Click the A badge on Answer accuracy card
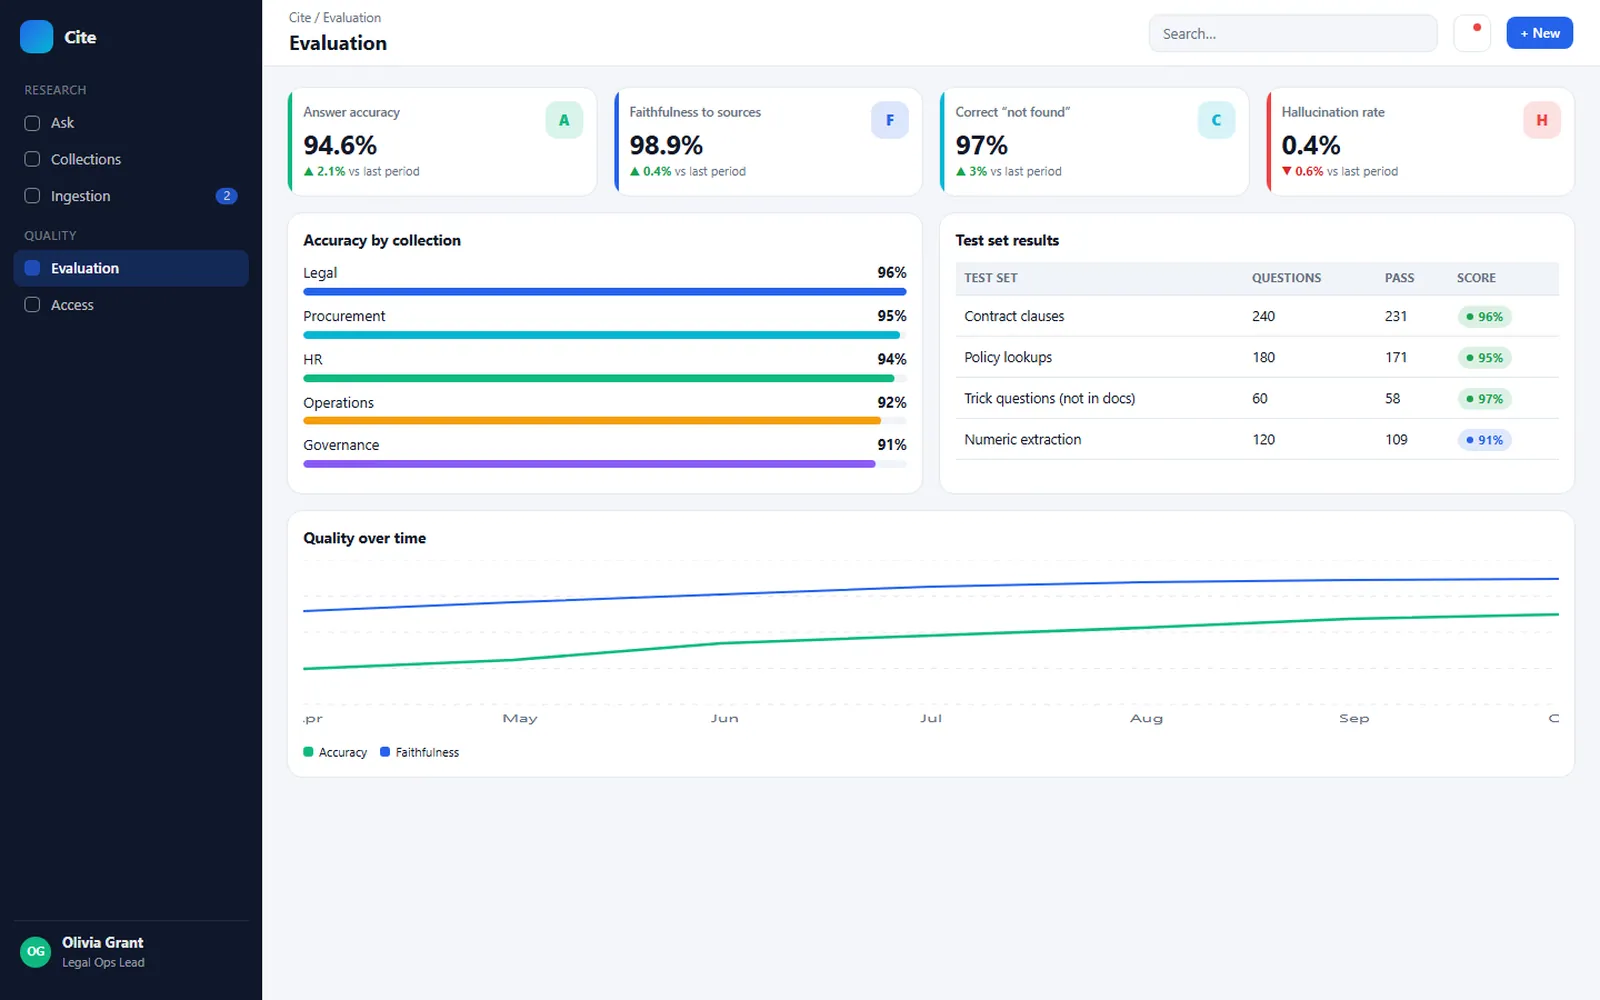This screenshot has width=1600, height=1000. click(564, 120)
